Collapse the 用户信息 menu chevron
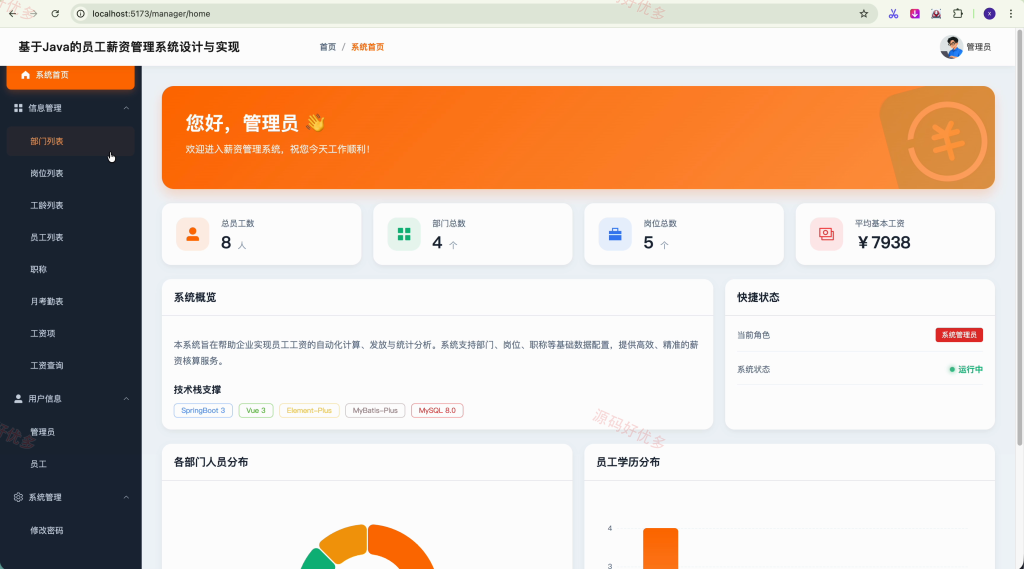The height and width of the screenshot is (569, 1024). (x=126, y=398)
